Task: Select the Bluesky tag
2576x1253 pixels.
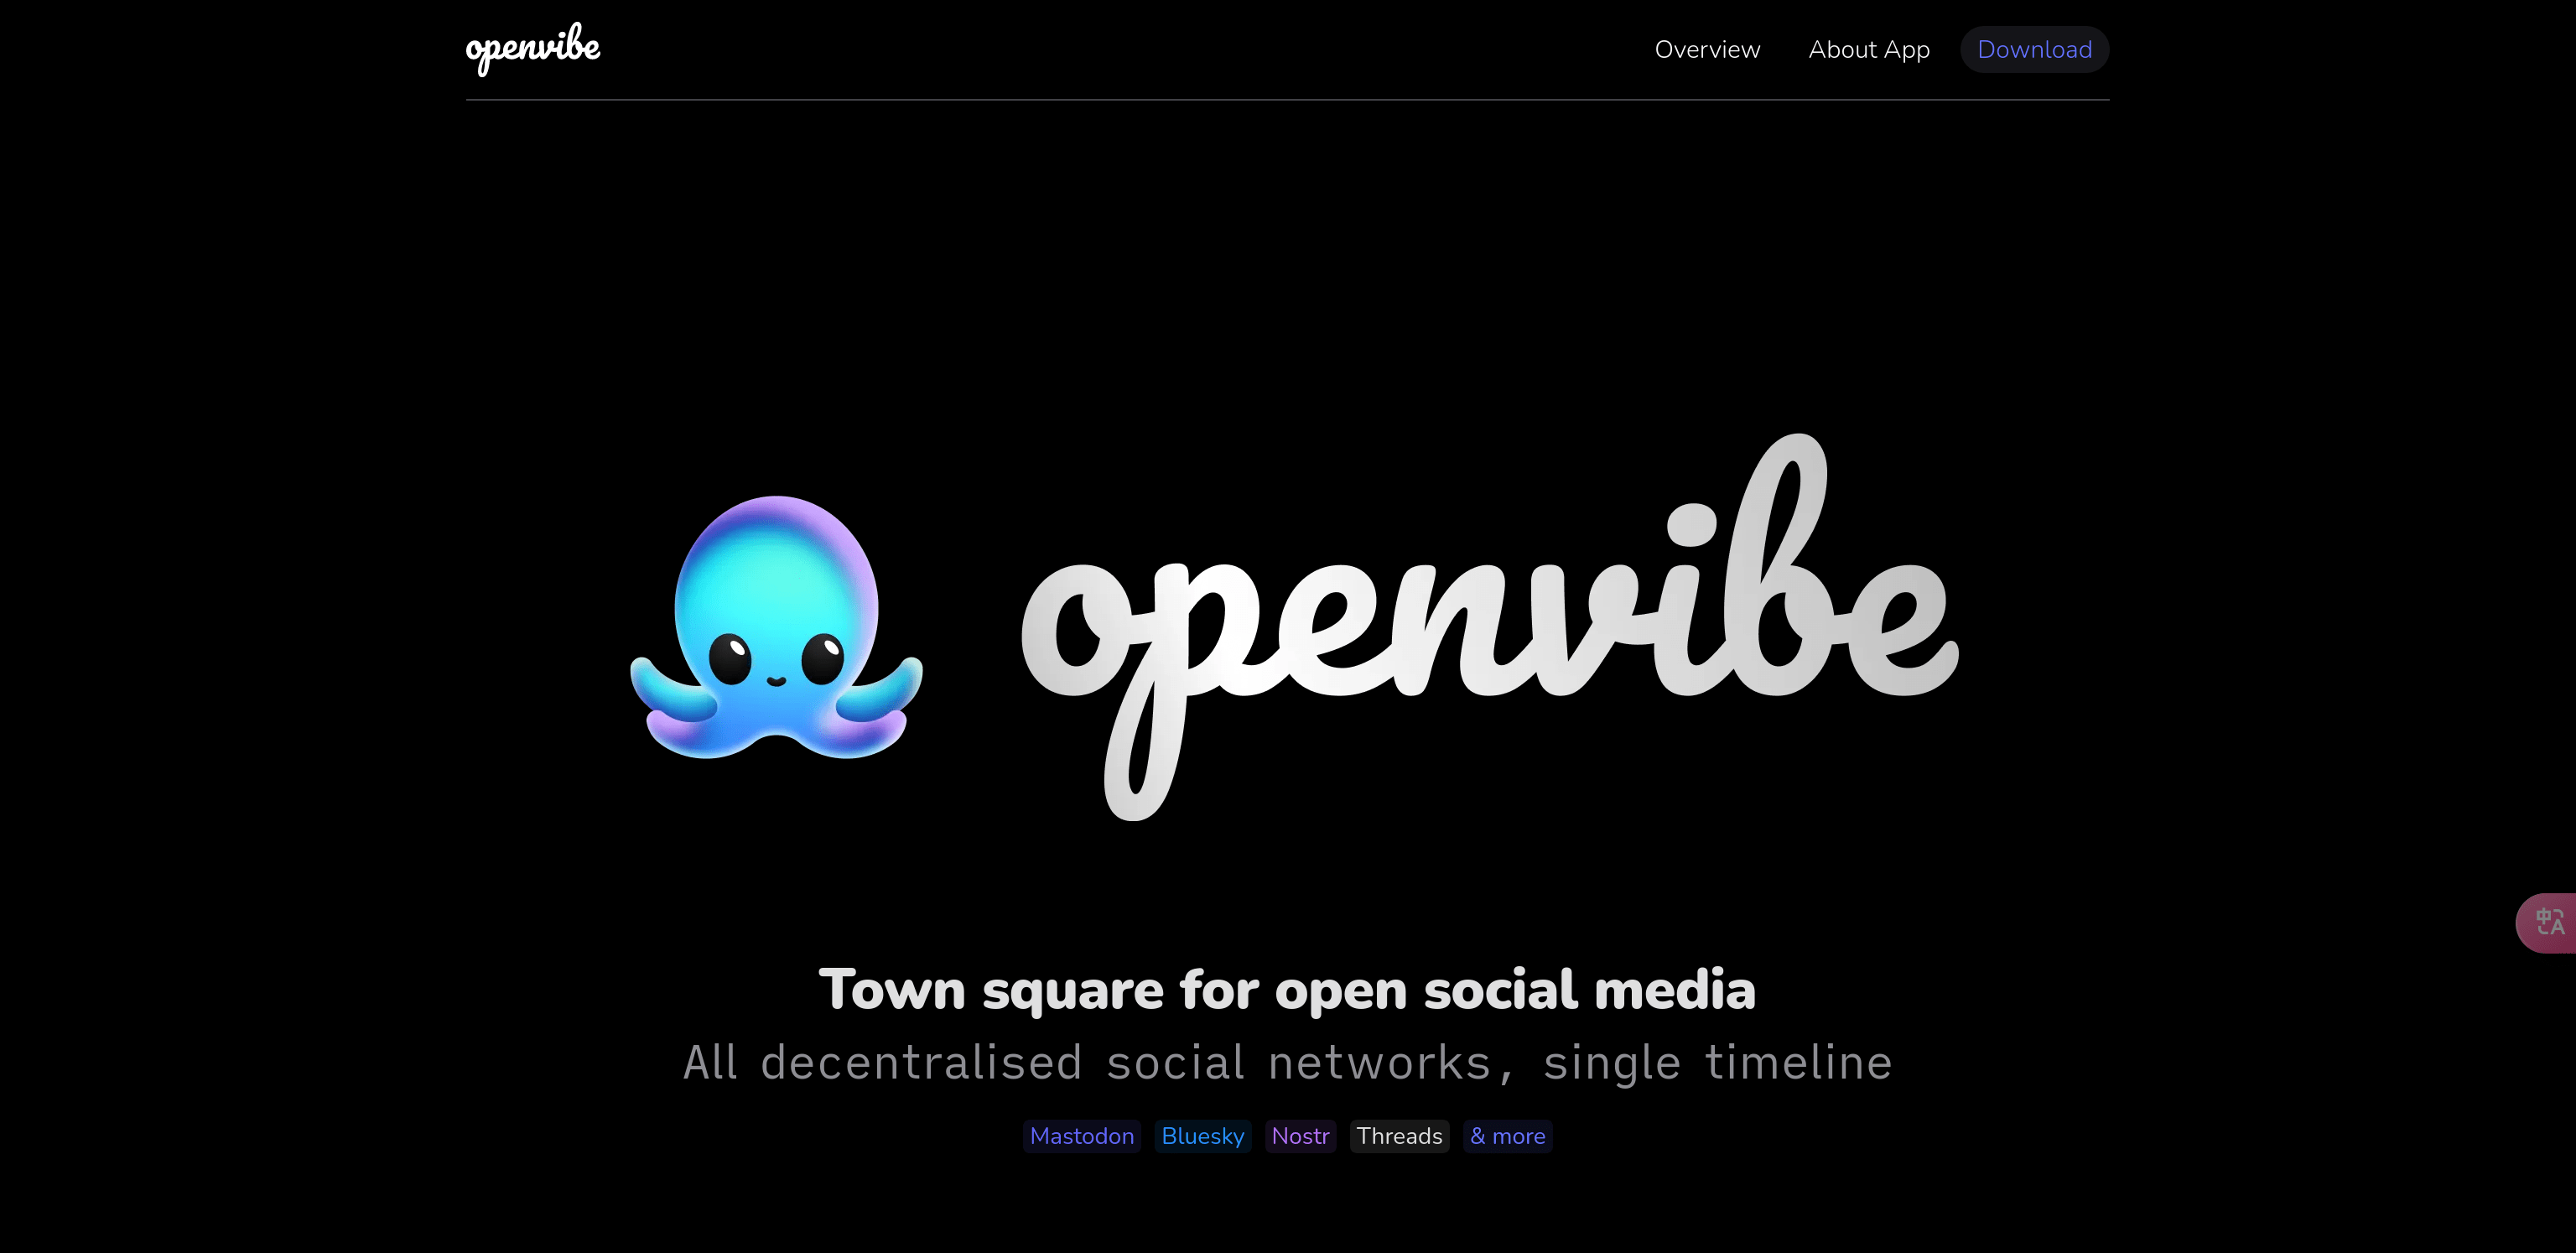Action: [x=1202, y=1136]
